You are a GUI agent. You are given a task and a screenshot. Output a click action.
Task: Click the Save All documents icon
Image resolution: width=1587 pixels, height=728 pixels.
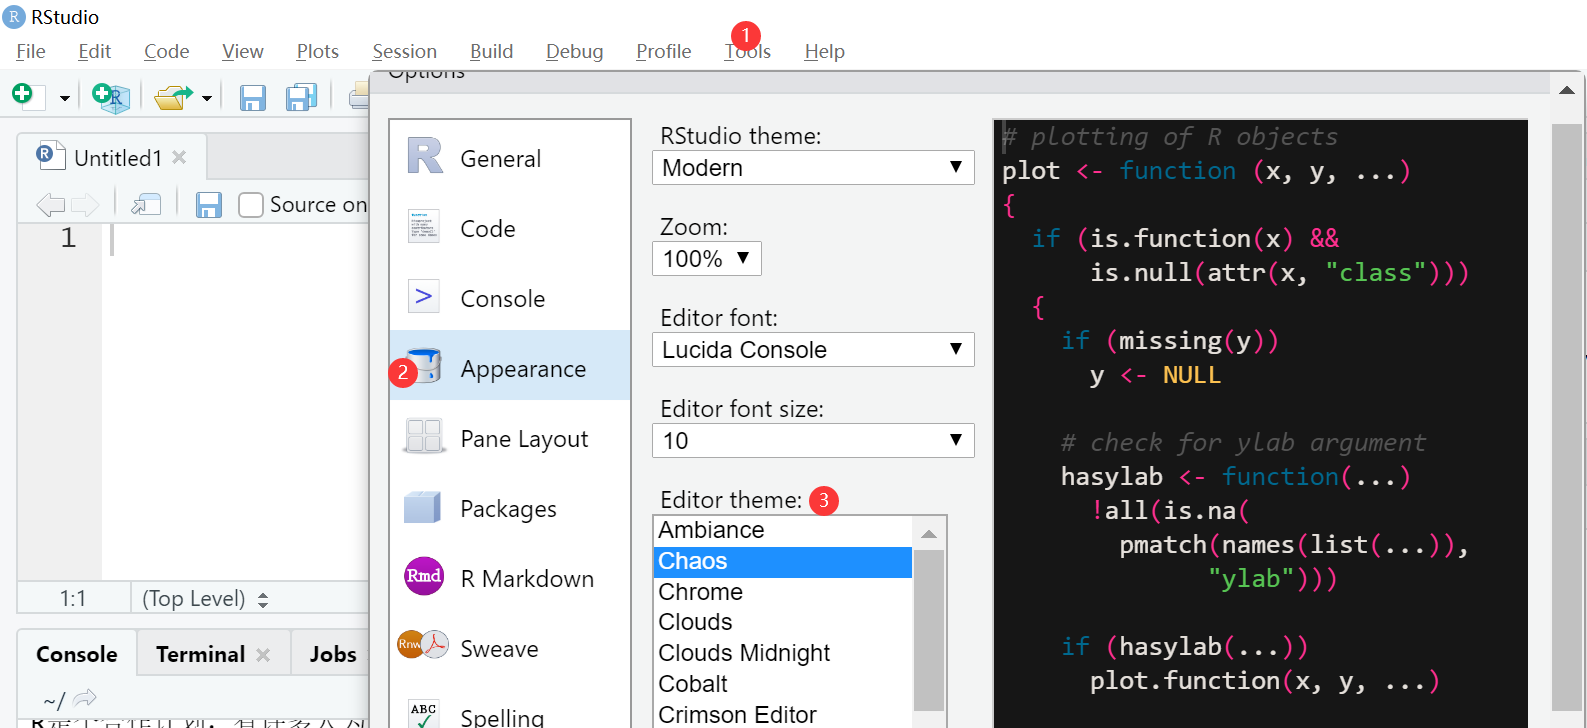(301, 97)
